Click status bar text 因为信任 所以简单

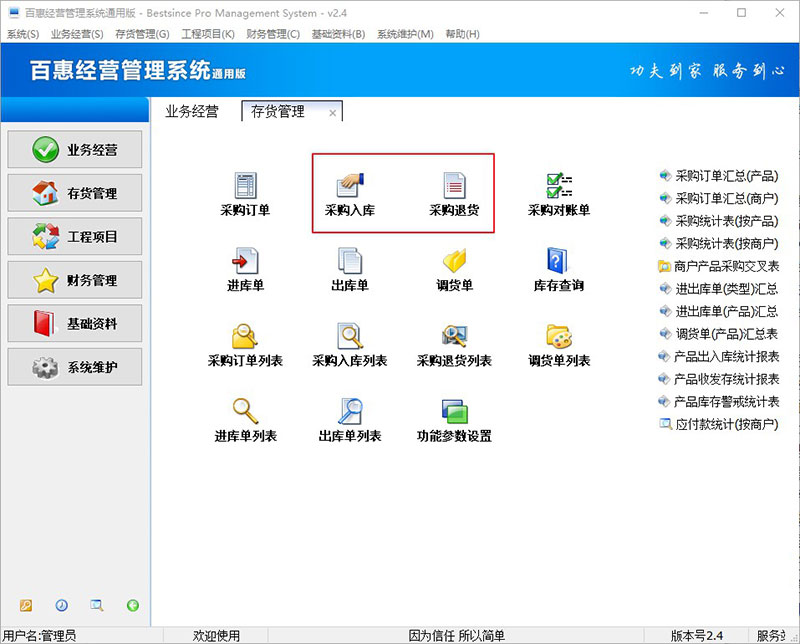[x=456, y=636]
